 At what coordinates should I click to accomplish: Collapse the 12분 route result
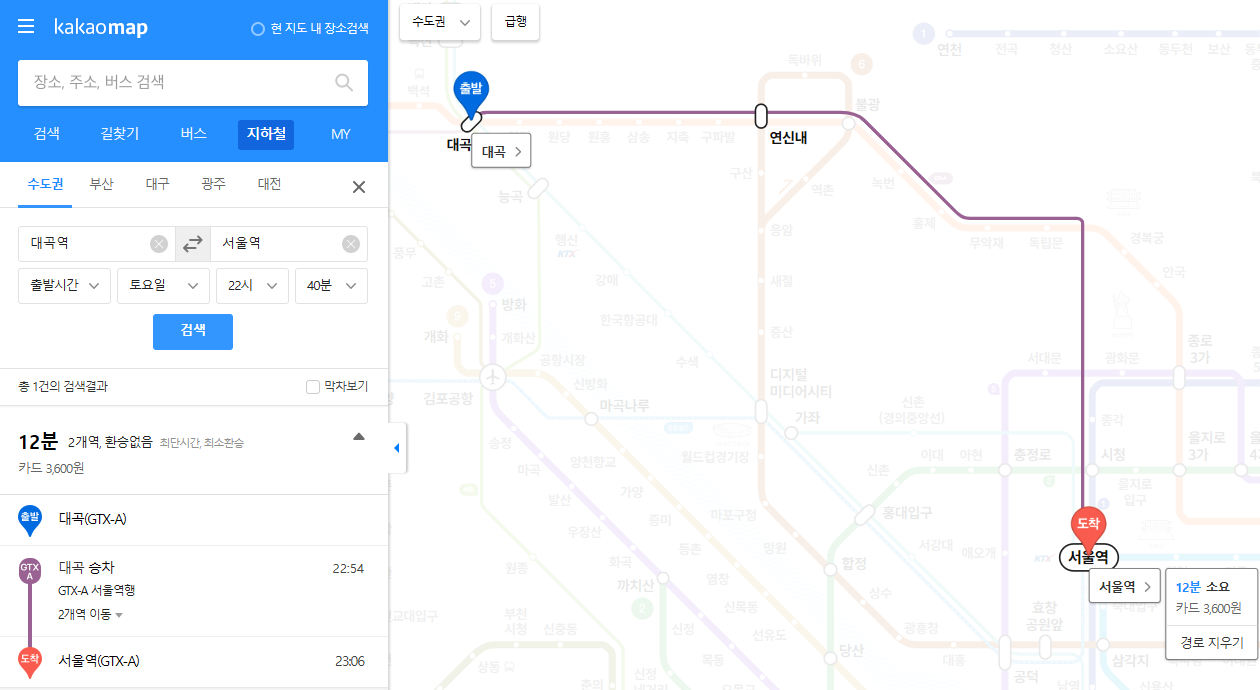coord(359,436)
